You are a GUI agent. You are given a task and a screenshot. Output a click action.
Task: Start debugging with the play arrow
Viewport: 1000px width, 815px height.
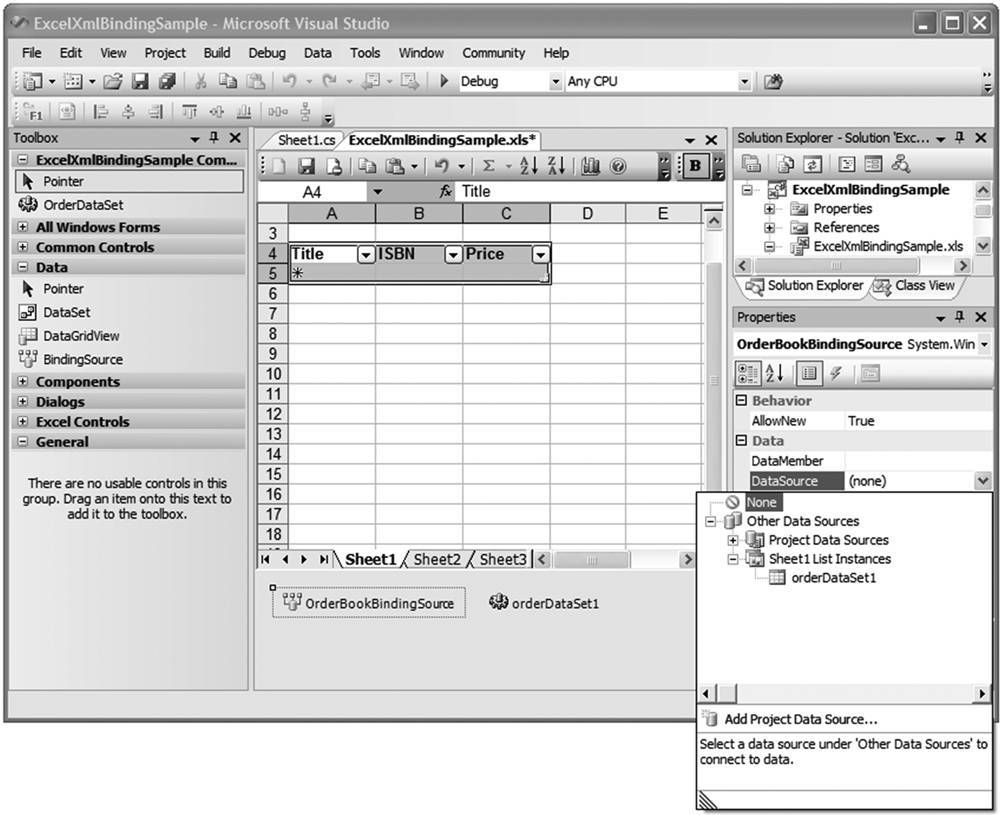[x=445, y=81]
